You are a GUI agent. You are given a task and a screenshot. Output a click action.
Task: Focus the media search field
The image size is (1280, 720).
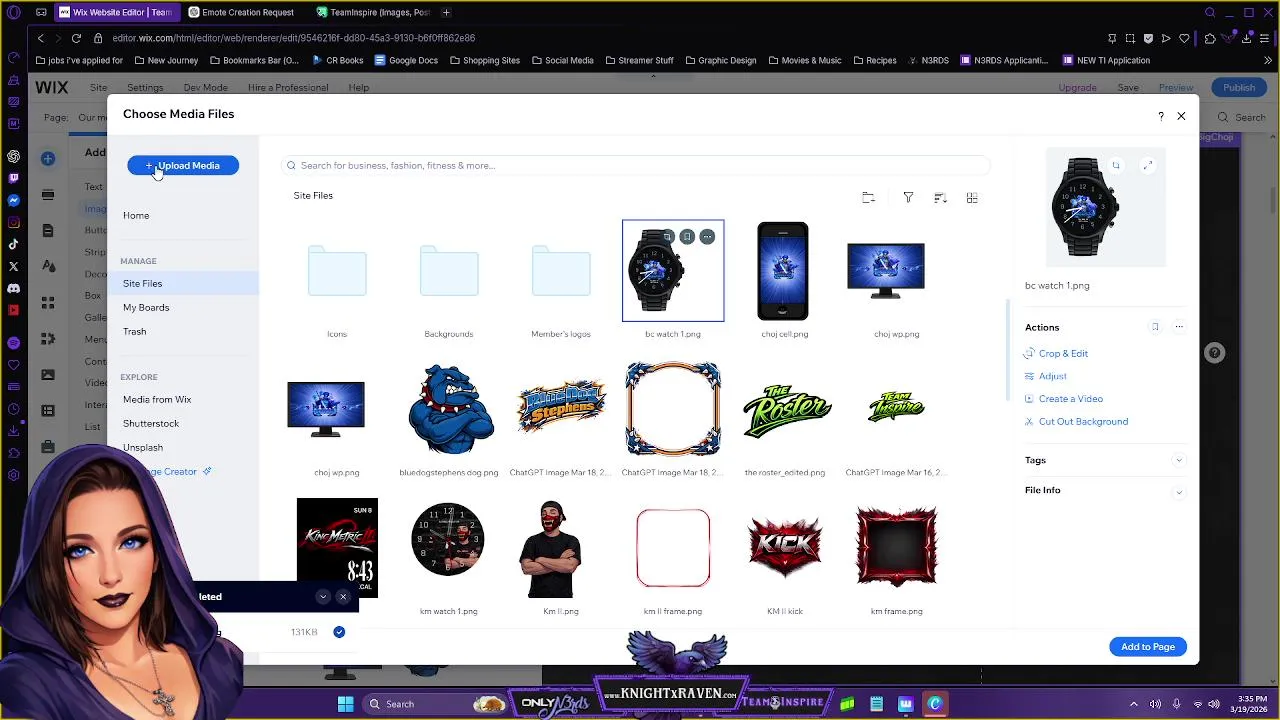point(636,166)
